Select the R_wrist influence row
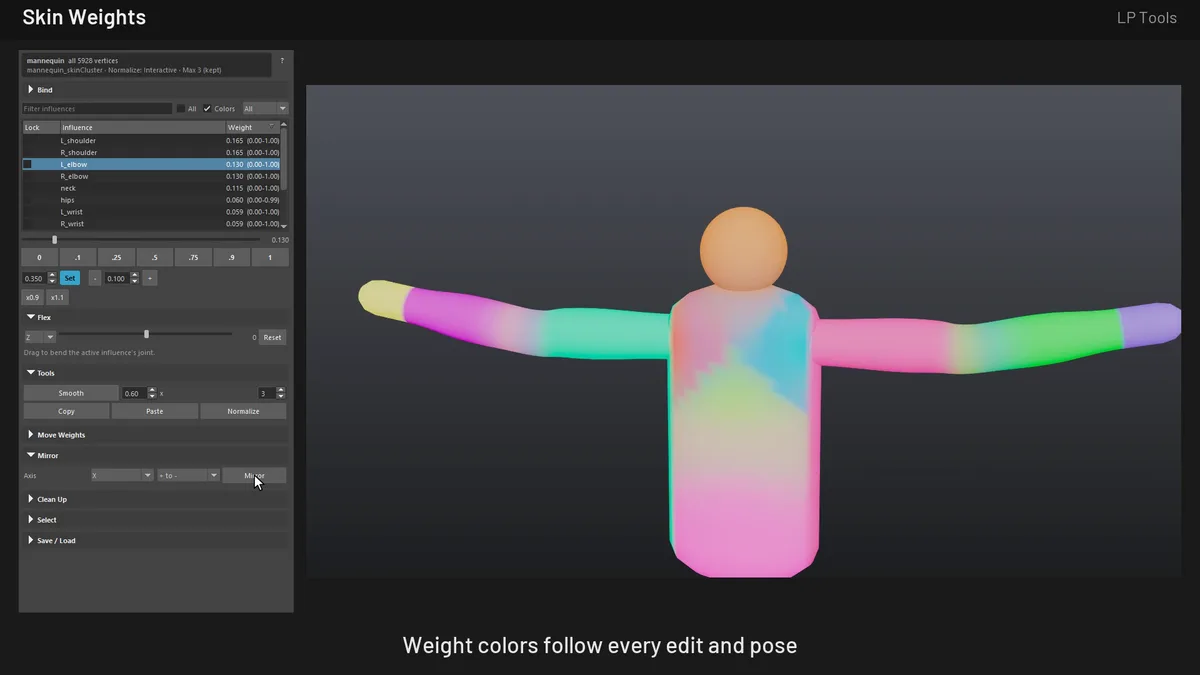 pyautogui.click(x=151, y=224)
